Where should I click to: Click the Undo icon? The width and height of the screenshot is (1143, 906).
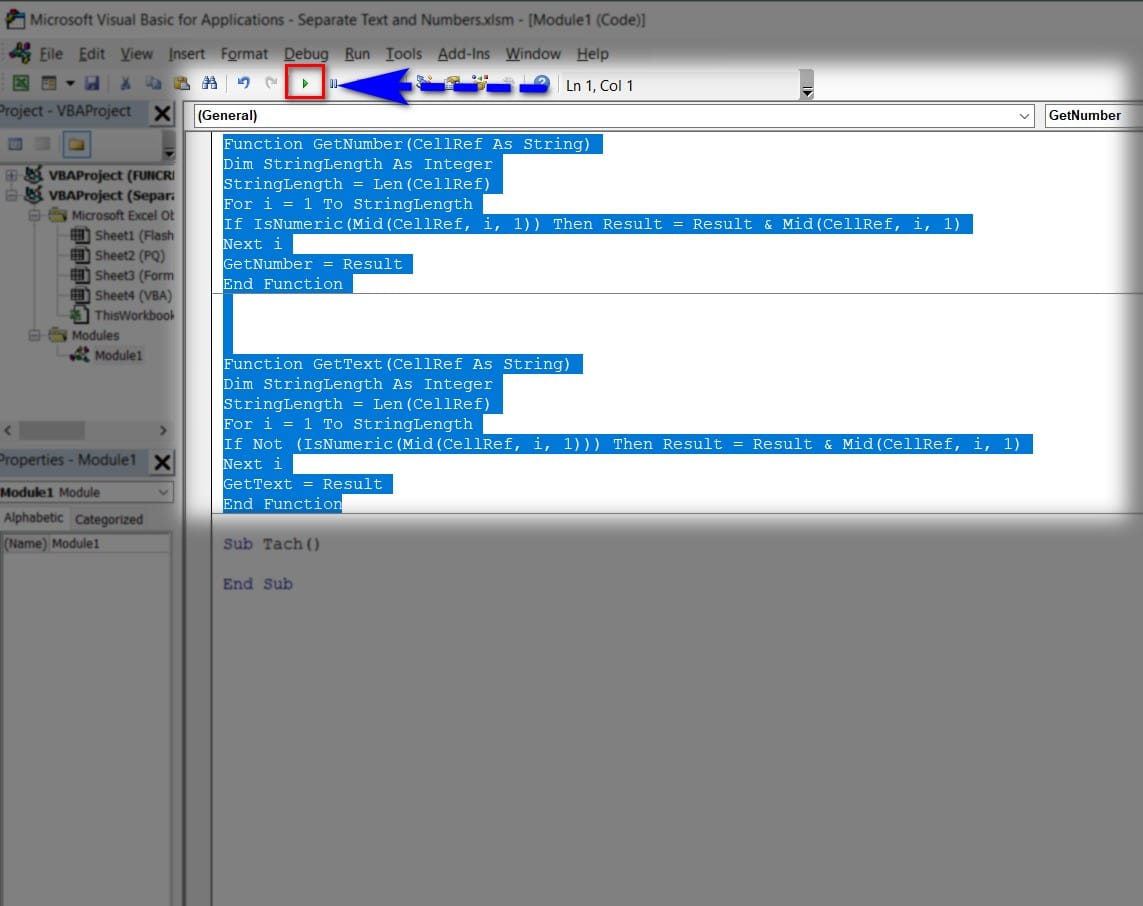coord(242,82)
